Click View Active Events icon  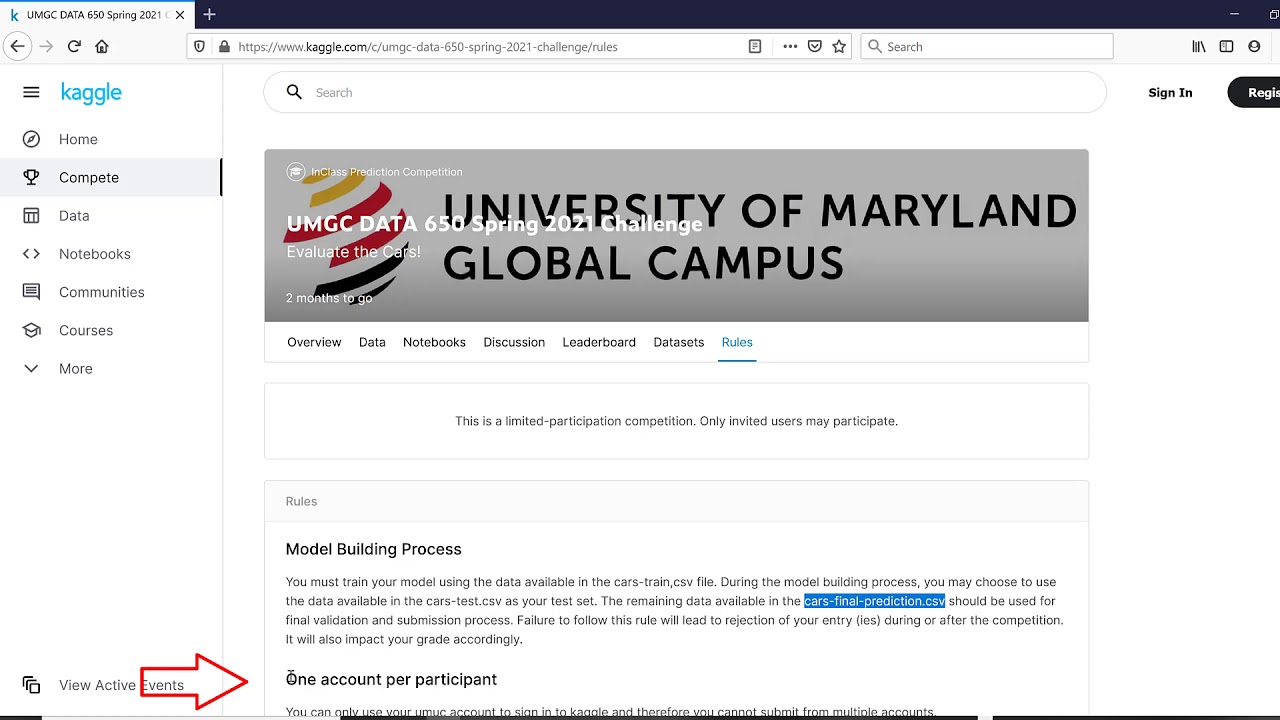(31, 685)
